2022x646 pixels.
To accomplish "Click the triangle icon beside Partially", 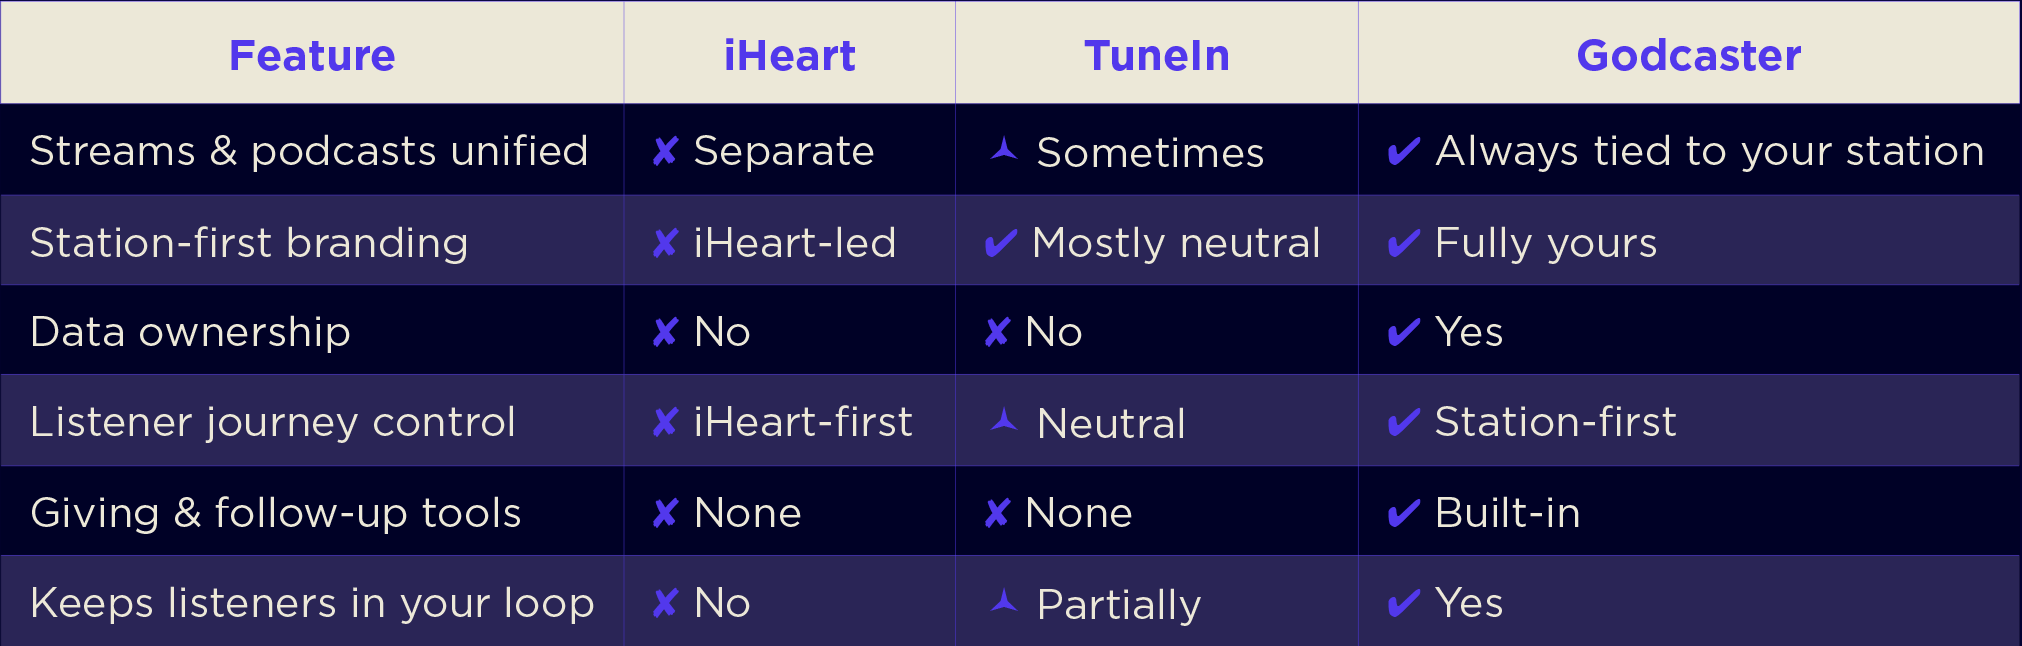I will tap(1004, 602).
